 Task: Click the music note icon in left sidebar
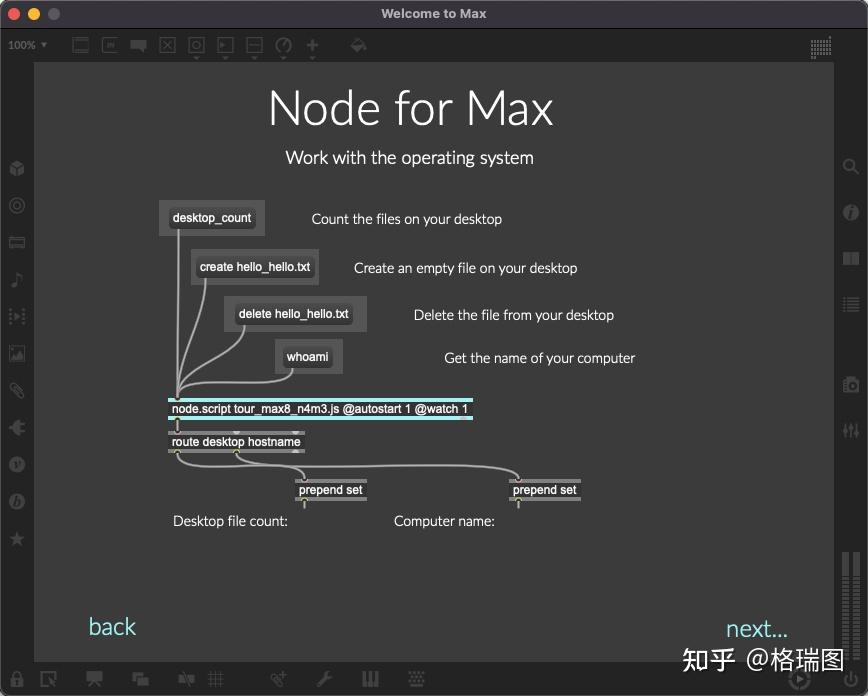pyautogui.click(x=16, y=279)
